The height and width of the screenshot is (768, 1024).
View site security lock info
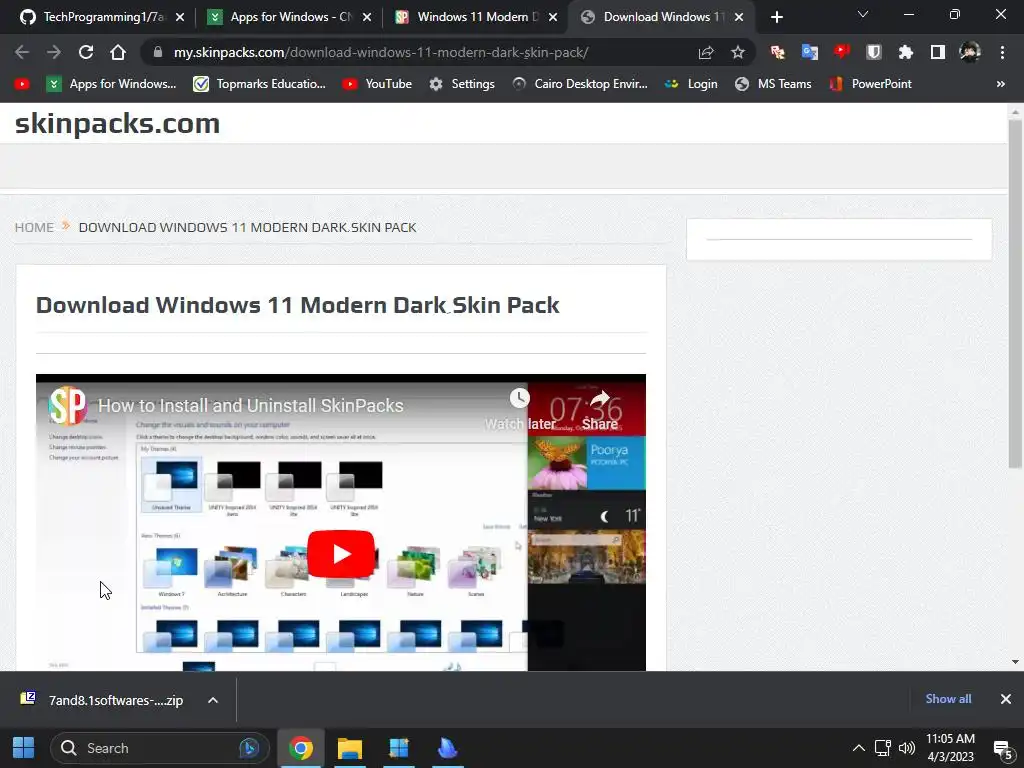click(157, 52)
